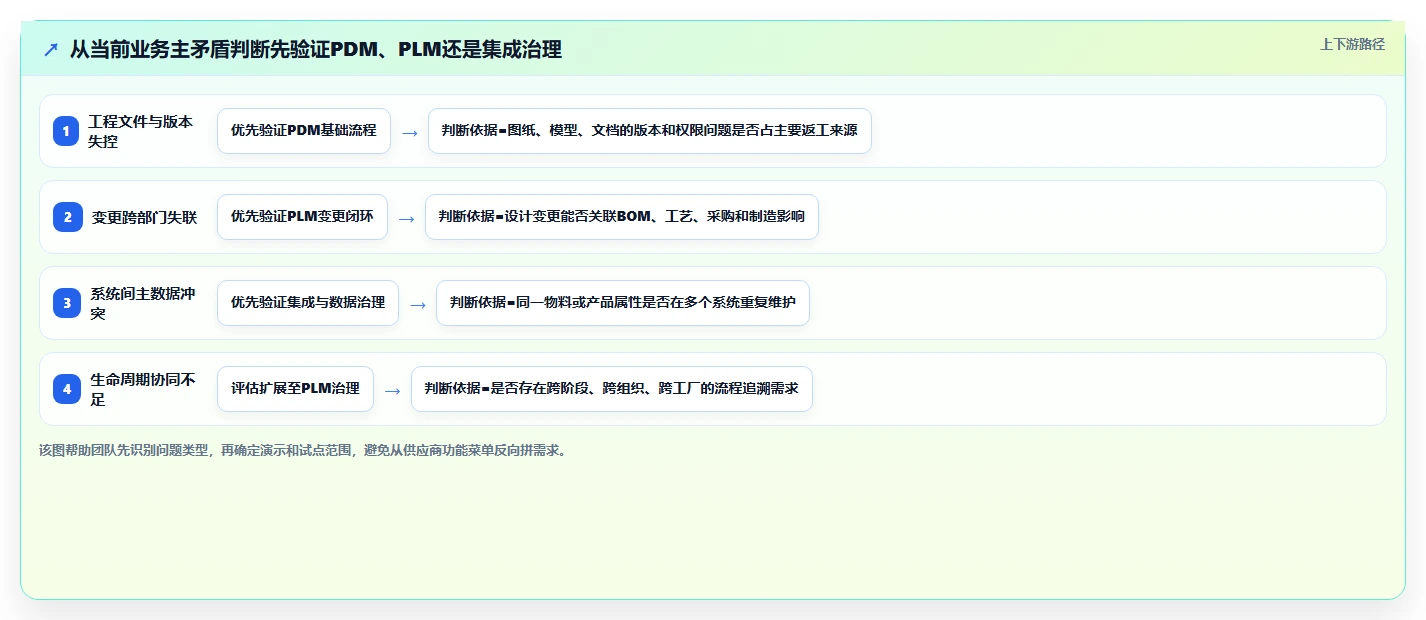Click the 评估扩展至PLM治理 box

295,389
